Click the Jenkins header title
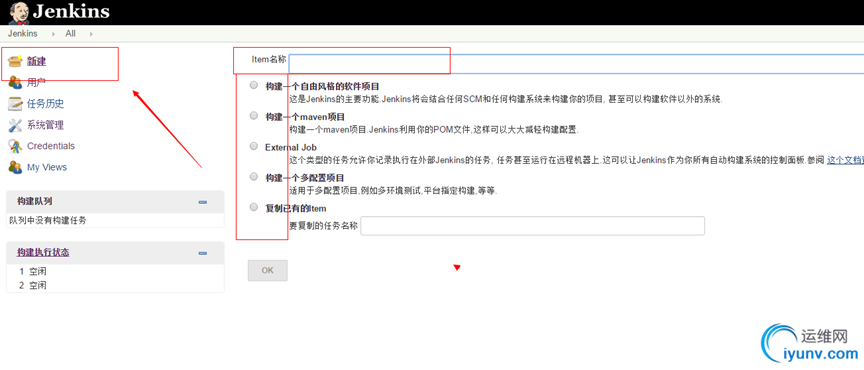Screen dimensions: 864x370 (x=71, y=12)
